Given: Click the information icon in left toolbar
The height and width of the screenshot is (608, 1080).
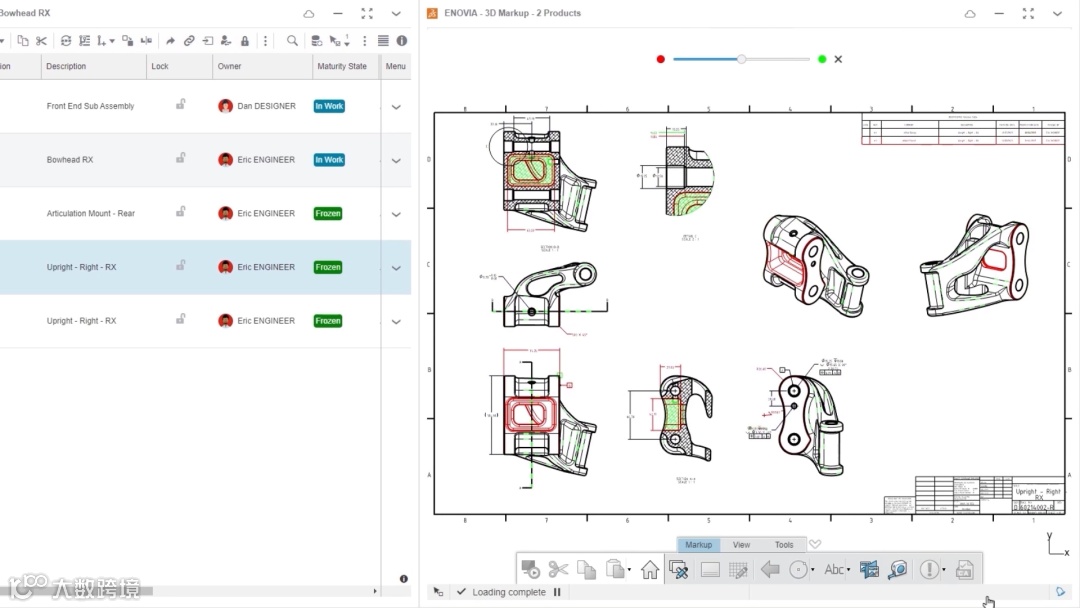Looking at the screenshot, I should pyautogui.click(x=402, y=41).
